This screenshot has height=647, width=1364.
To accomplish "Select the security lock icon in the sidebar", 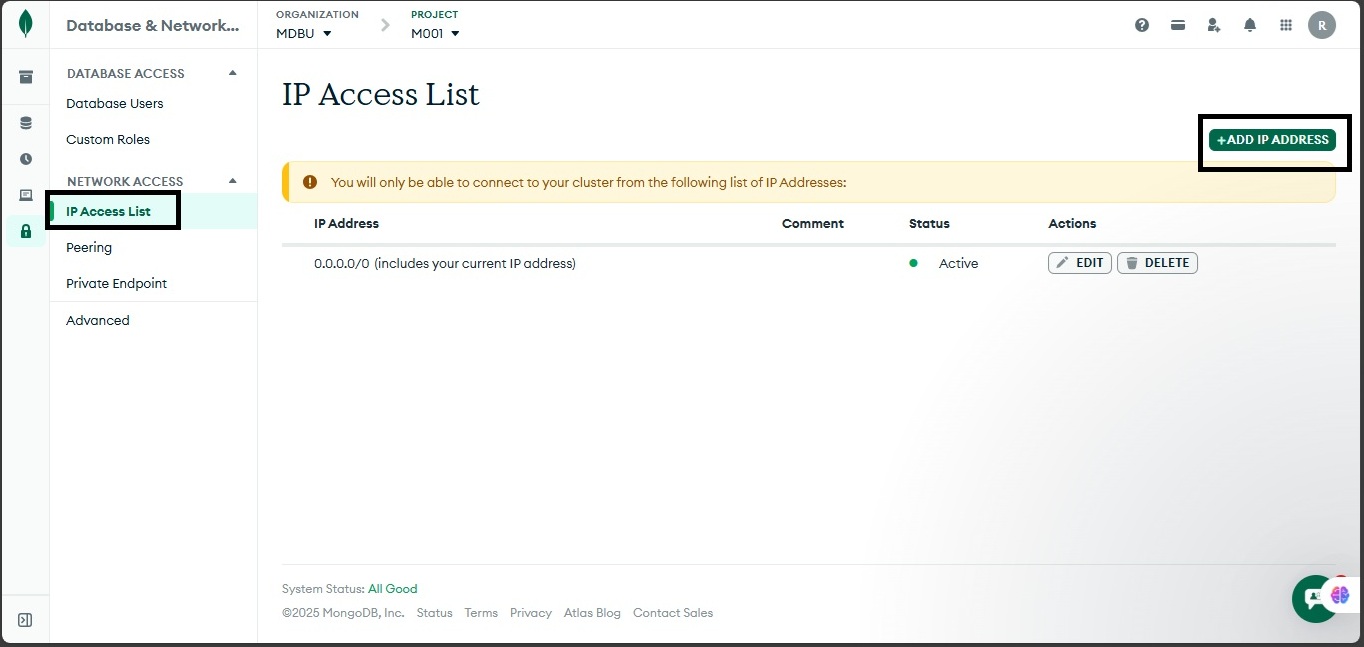I will 26,231.
